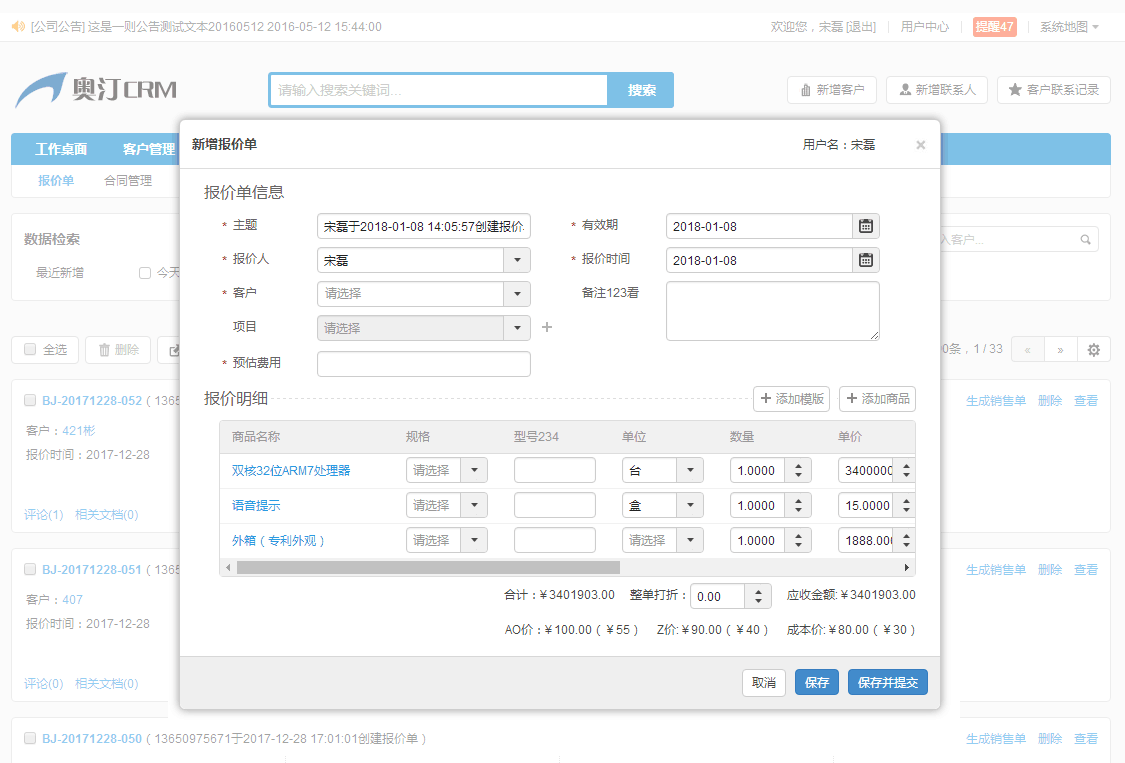Expand the 客户 dropdown in the form

coord(516,294)
